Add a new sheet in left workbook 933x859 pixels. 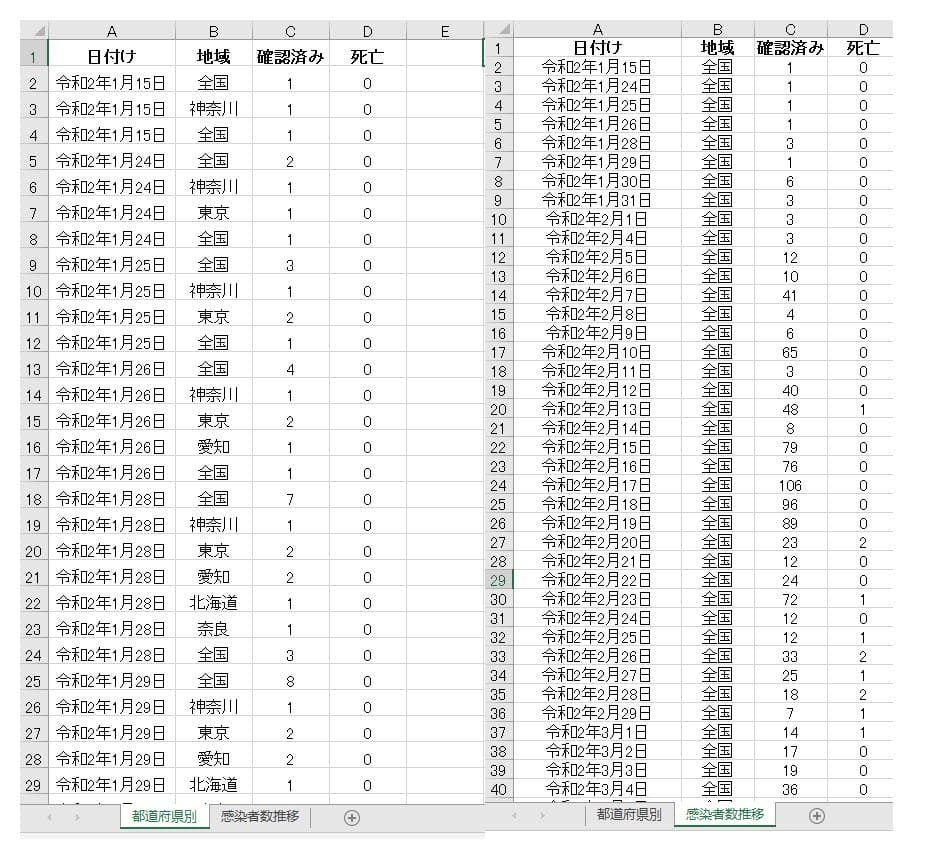352,818
